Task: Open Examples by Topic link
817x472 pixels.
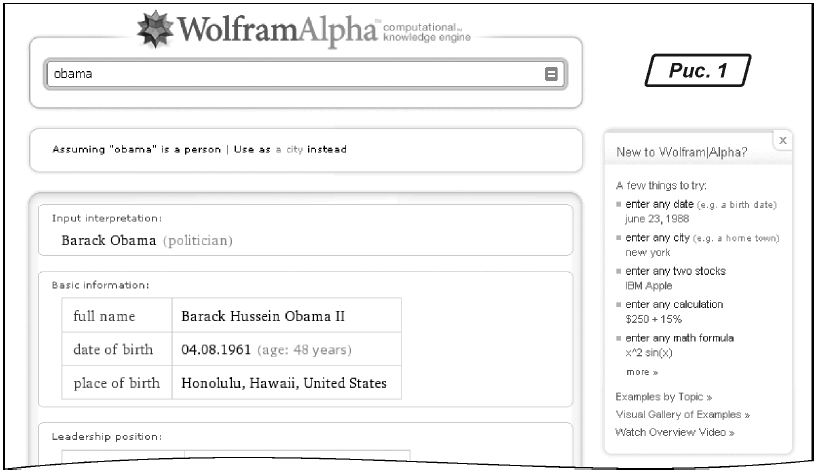Action: pyautogui.click(x=662, y=396)
